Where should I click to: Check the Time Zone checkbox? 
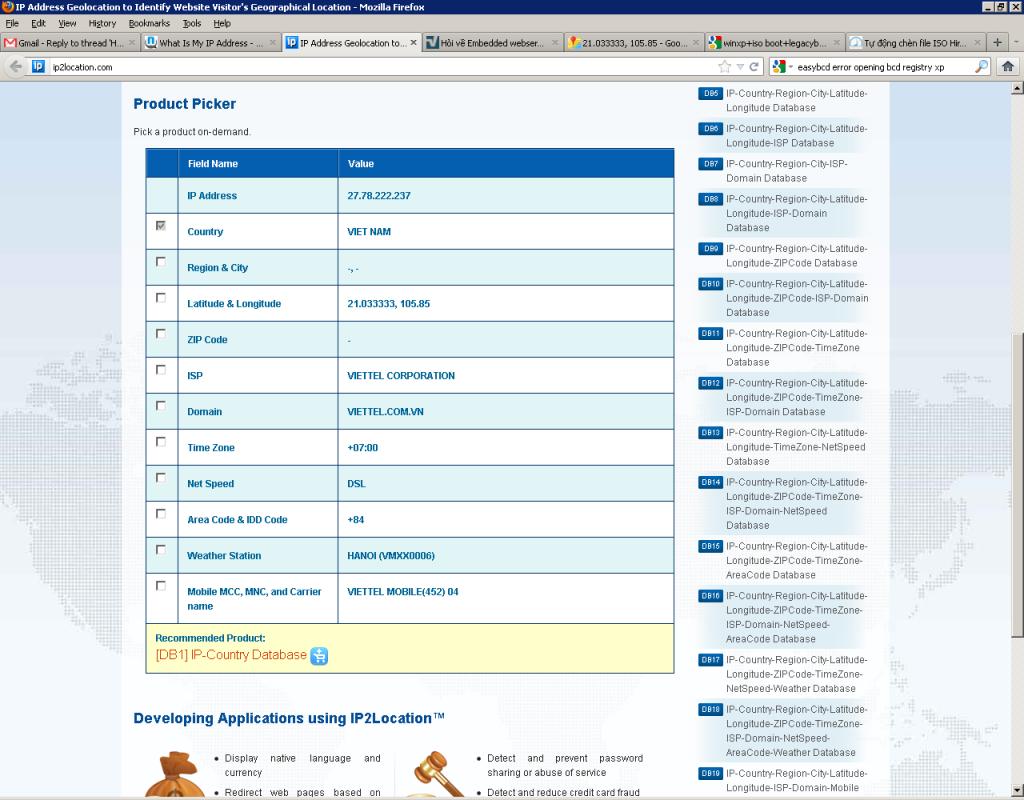[161, 441]
